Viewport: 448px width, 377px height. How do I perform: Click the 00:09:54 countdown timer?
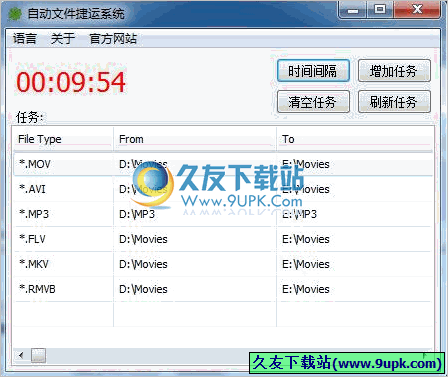(x=71, y=82)
